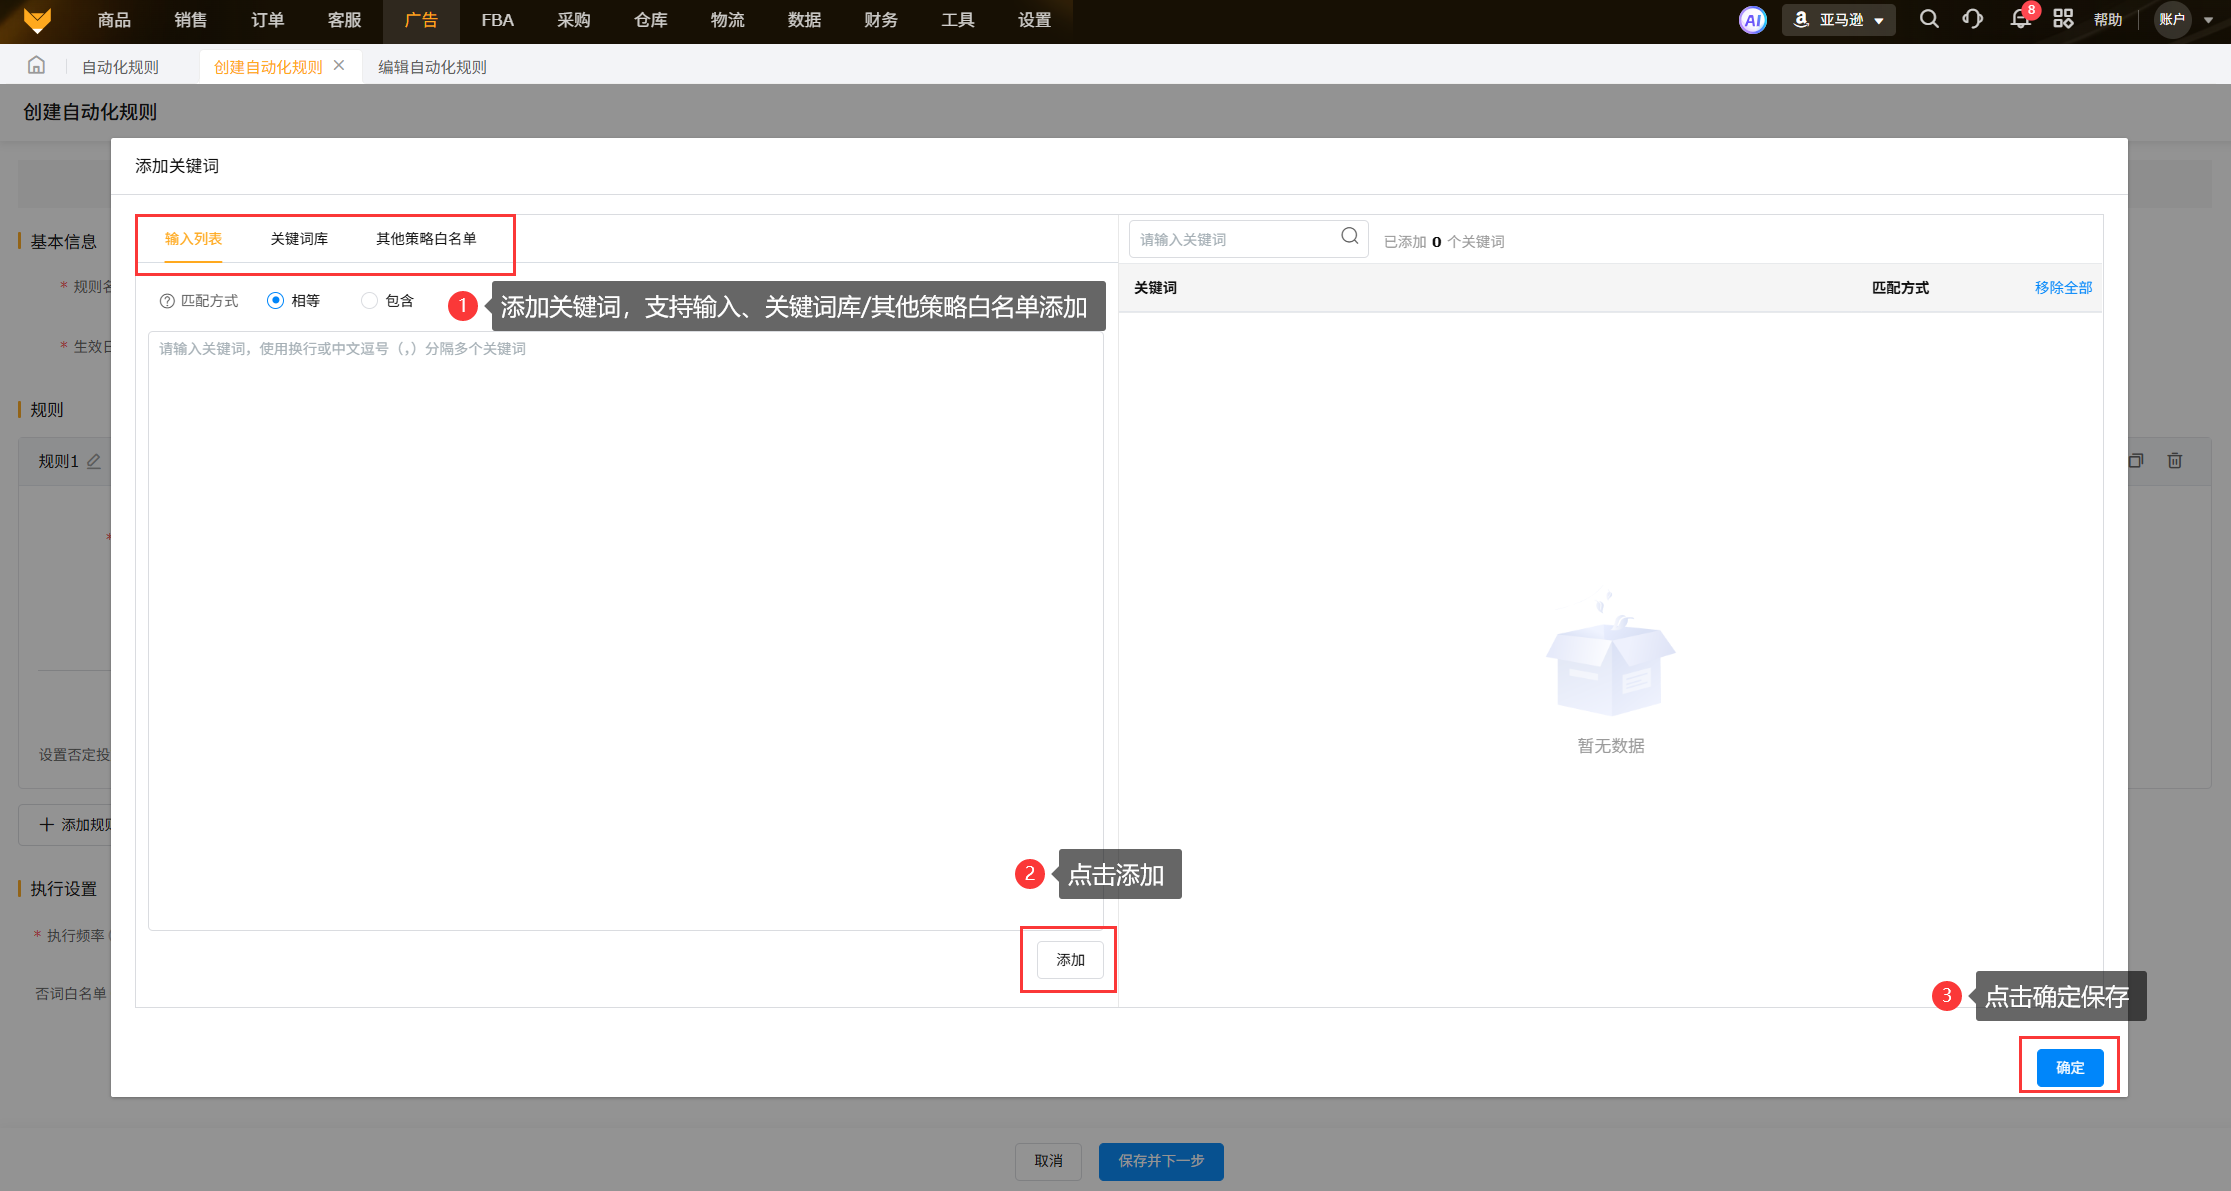The width and height of the screenshot is (2231, 1191).
Task: Click the customer support headset icon
Action: [1972, 19]
